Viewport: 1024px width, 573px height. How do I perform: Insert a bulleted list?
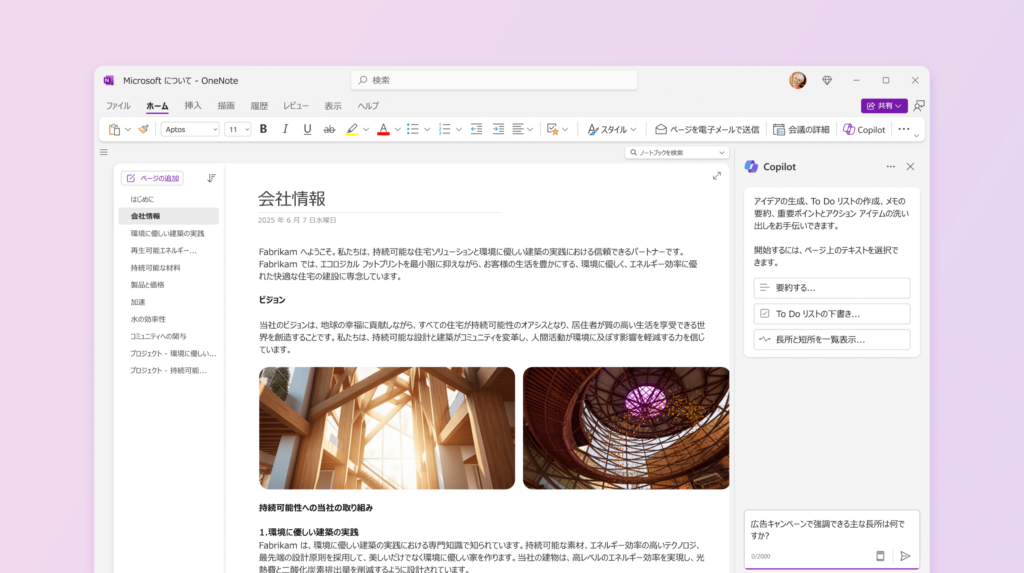coord(413,129)
